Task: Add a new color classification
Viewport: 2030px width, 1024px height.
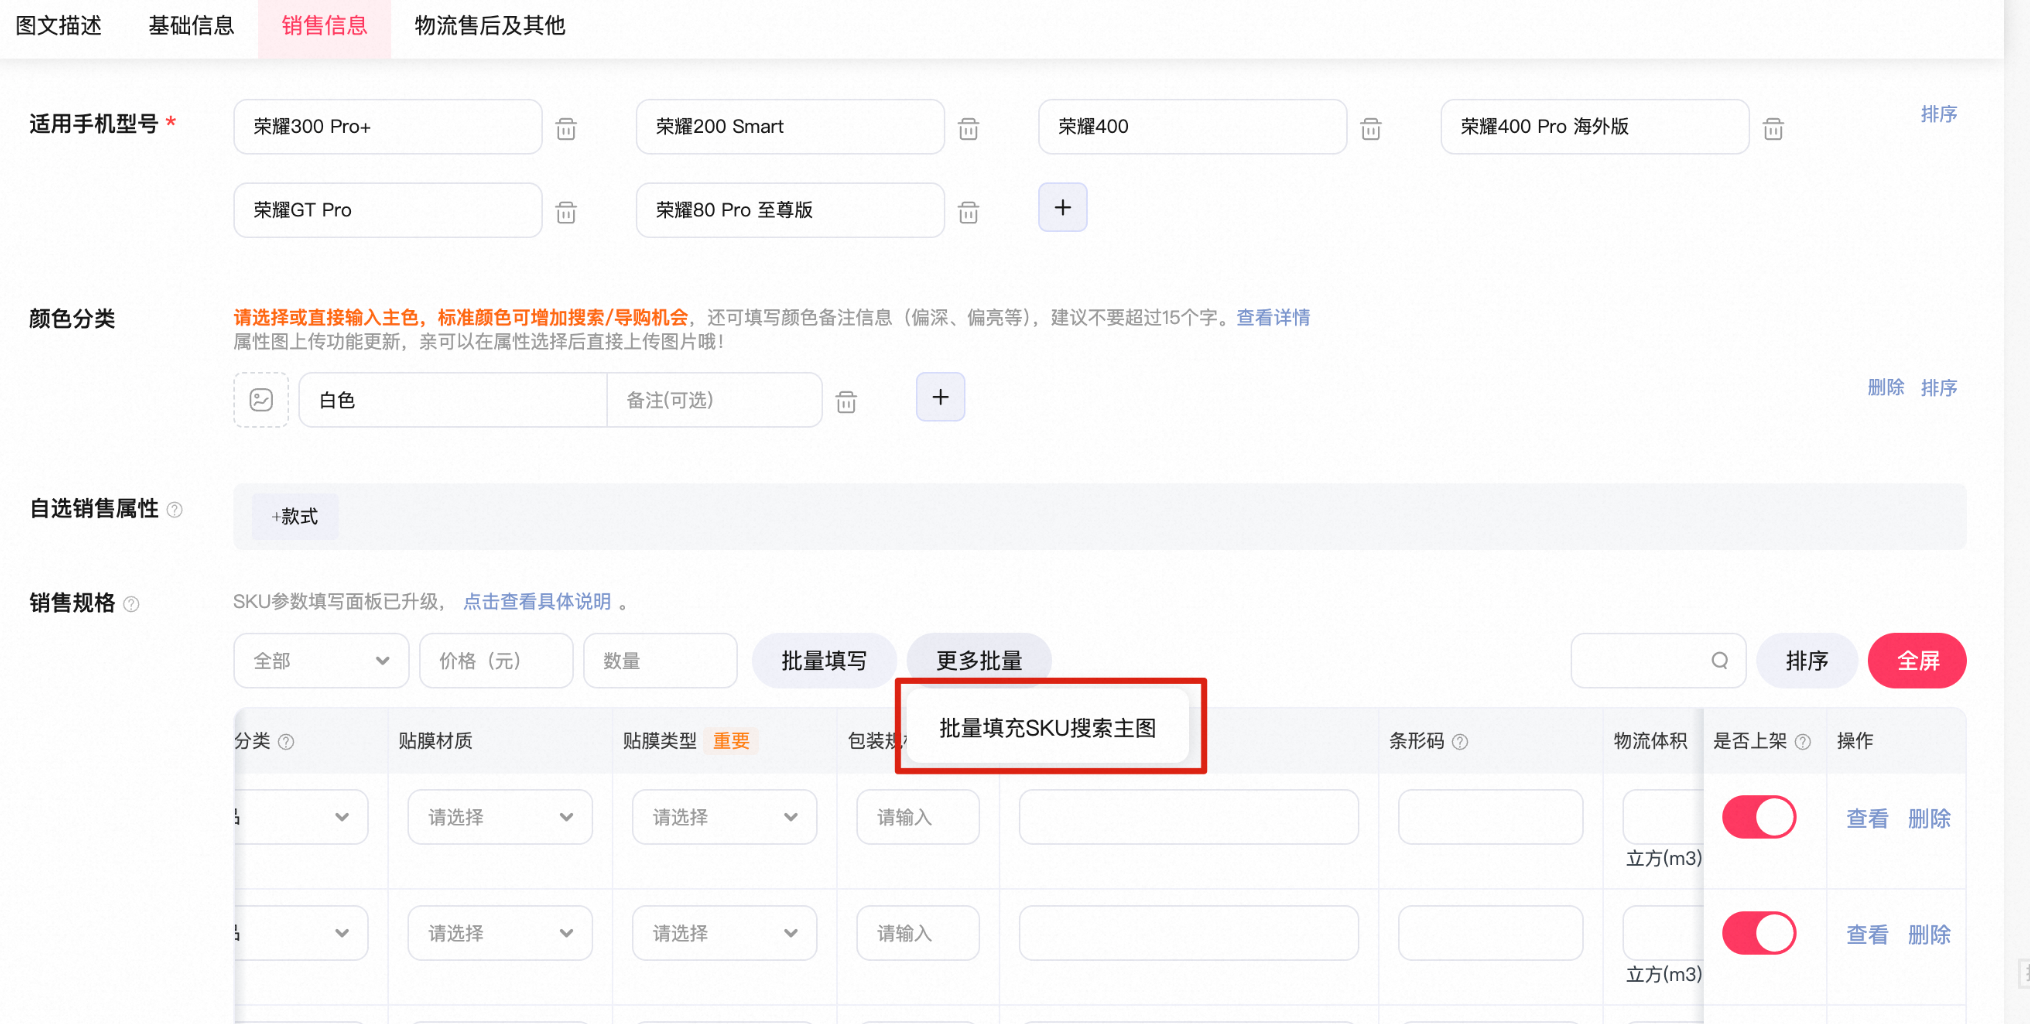Action: tap(940, 397)
